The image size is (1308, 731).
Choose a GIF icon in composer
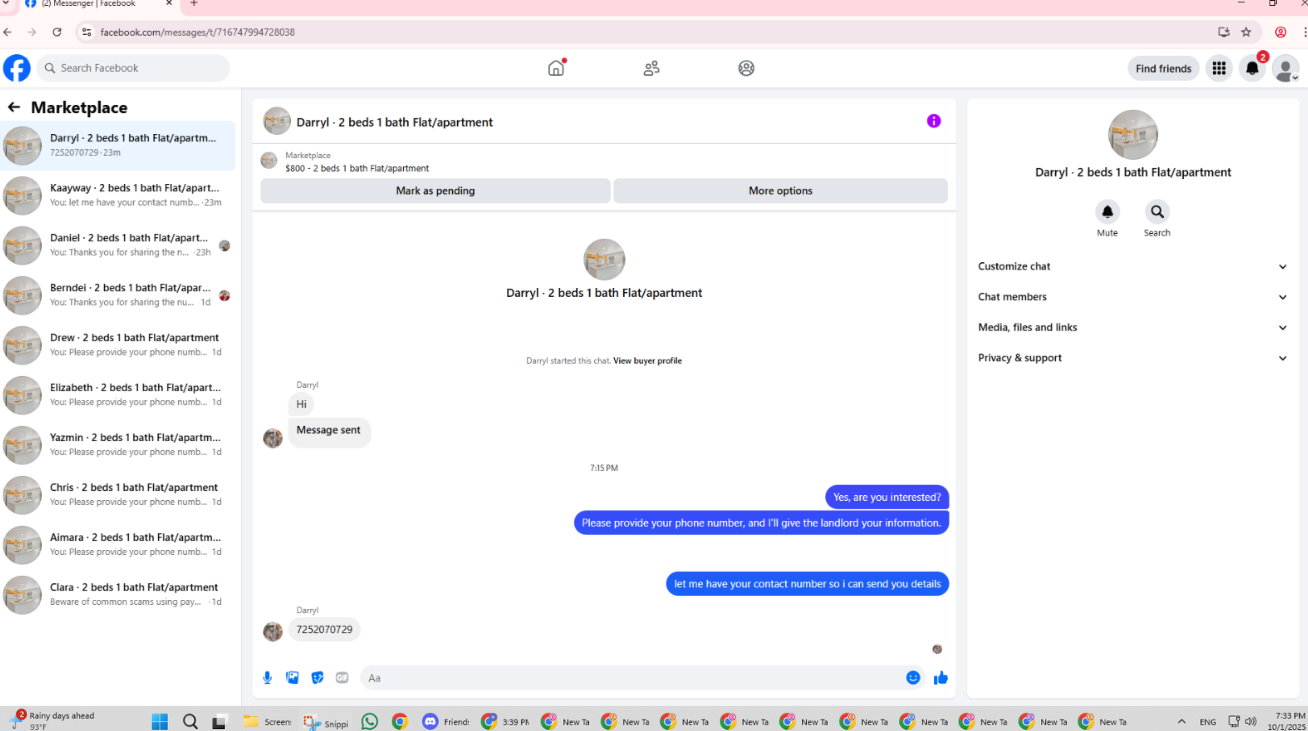point(342,678)
